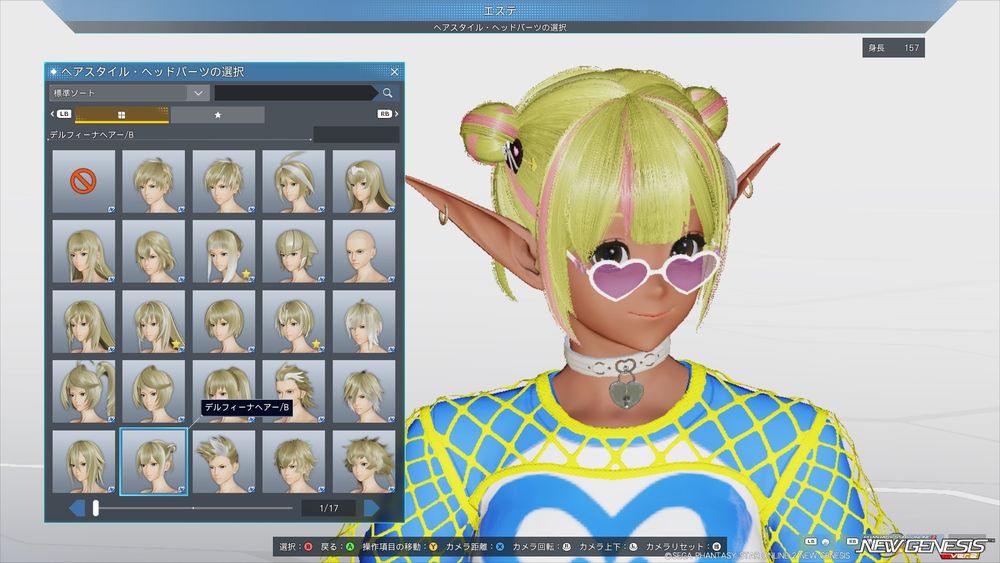
Task: Pick the hairstyle with long white side lock
Action: coord(224,251)
